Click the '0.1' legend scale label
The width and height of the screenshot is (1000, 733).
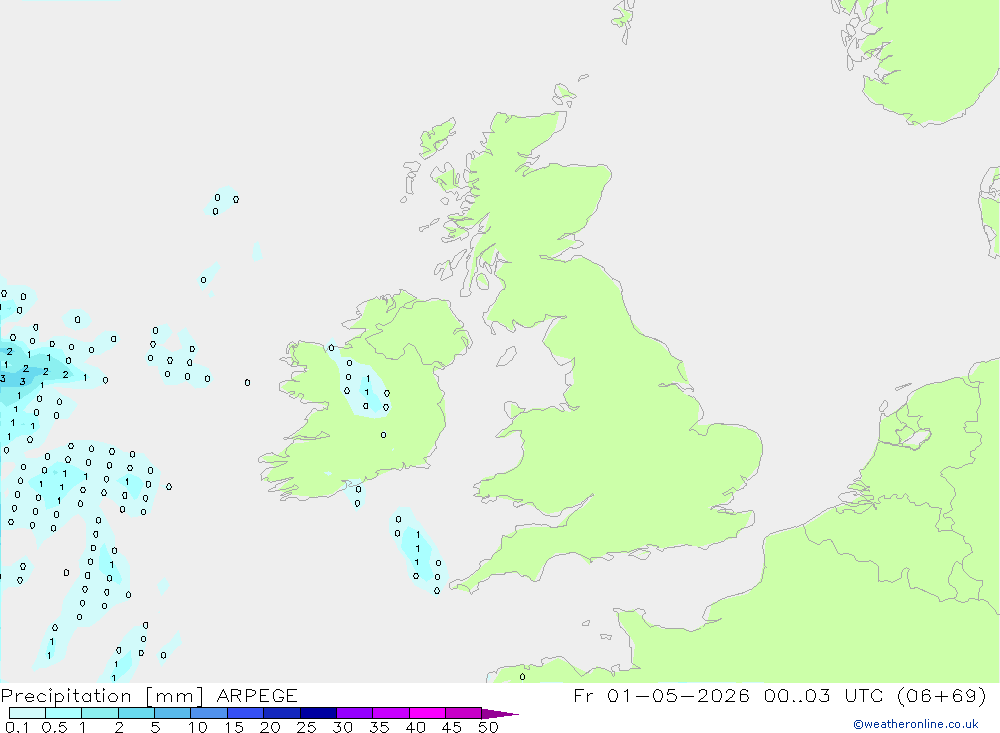click(x=17, y=727)
